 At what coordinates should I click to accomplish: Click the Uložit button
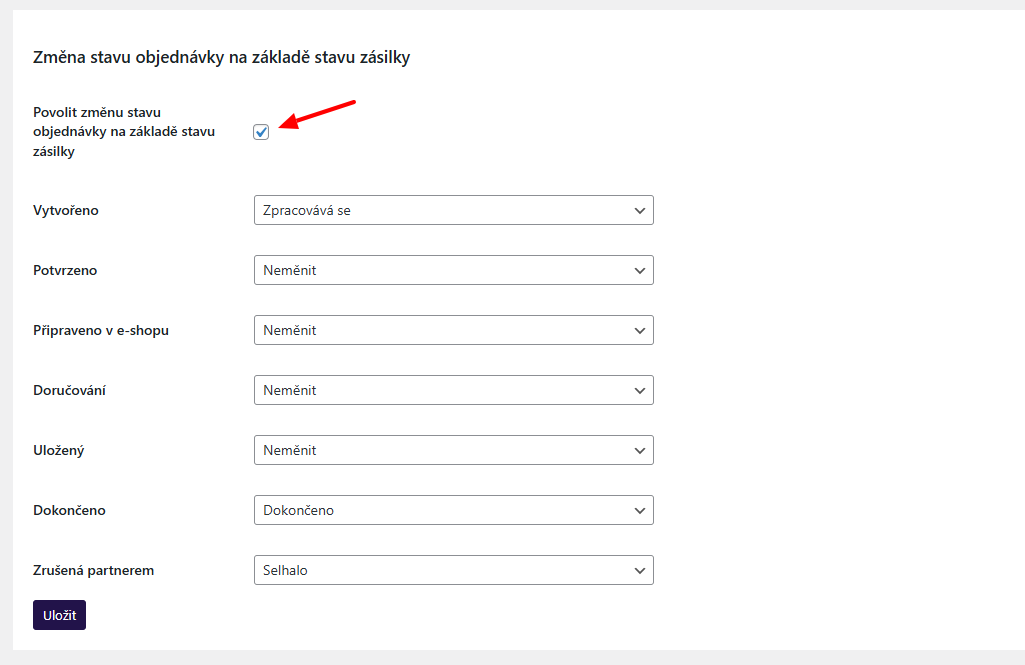tap(59, 615)
